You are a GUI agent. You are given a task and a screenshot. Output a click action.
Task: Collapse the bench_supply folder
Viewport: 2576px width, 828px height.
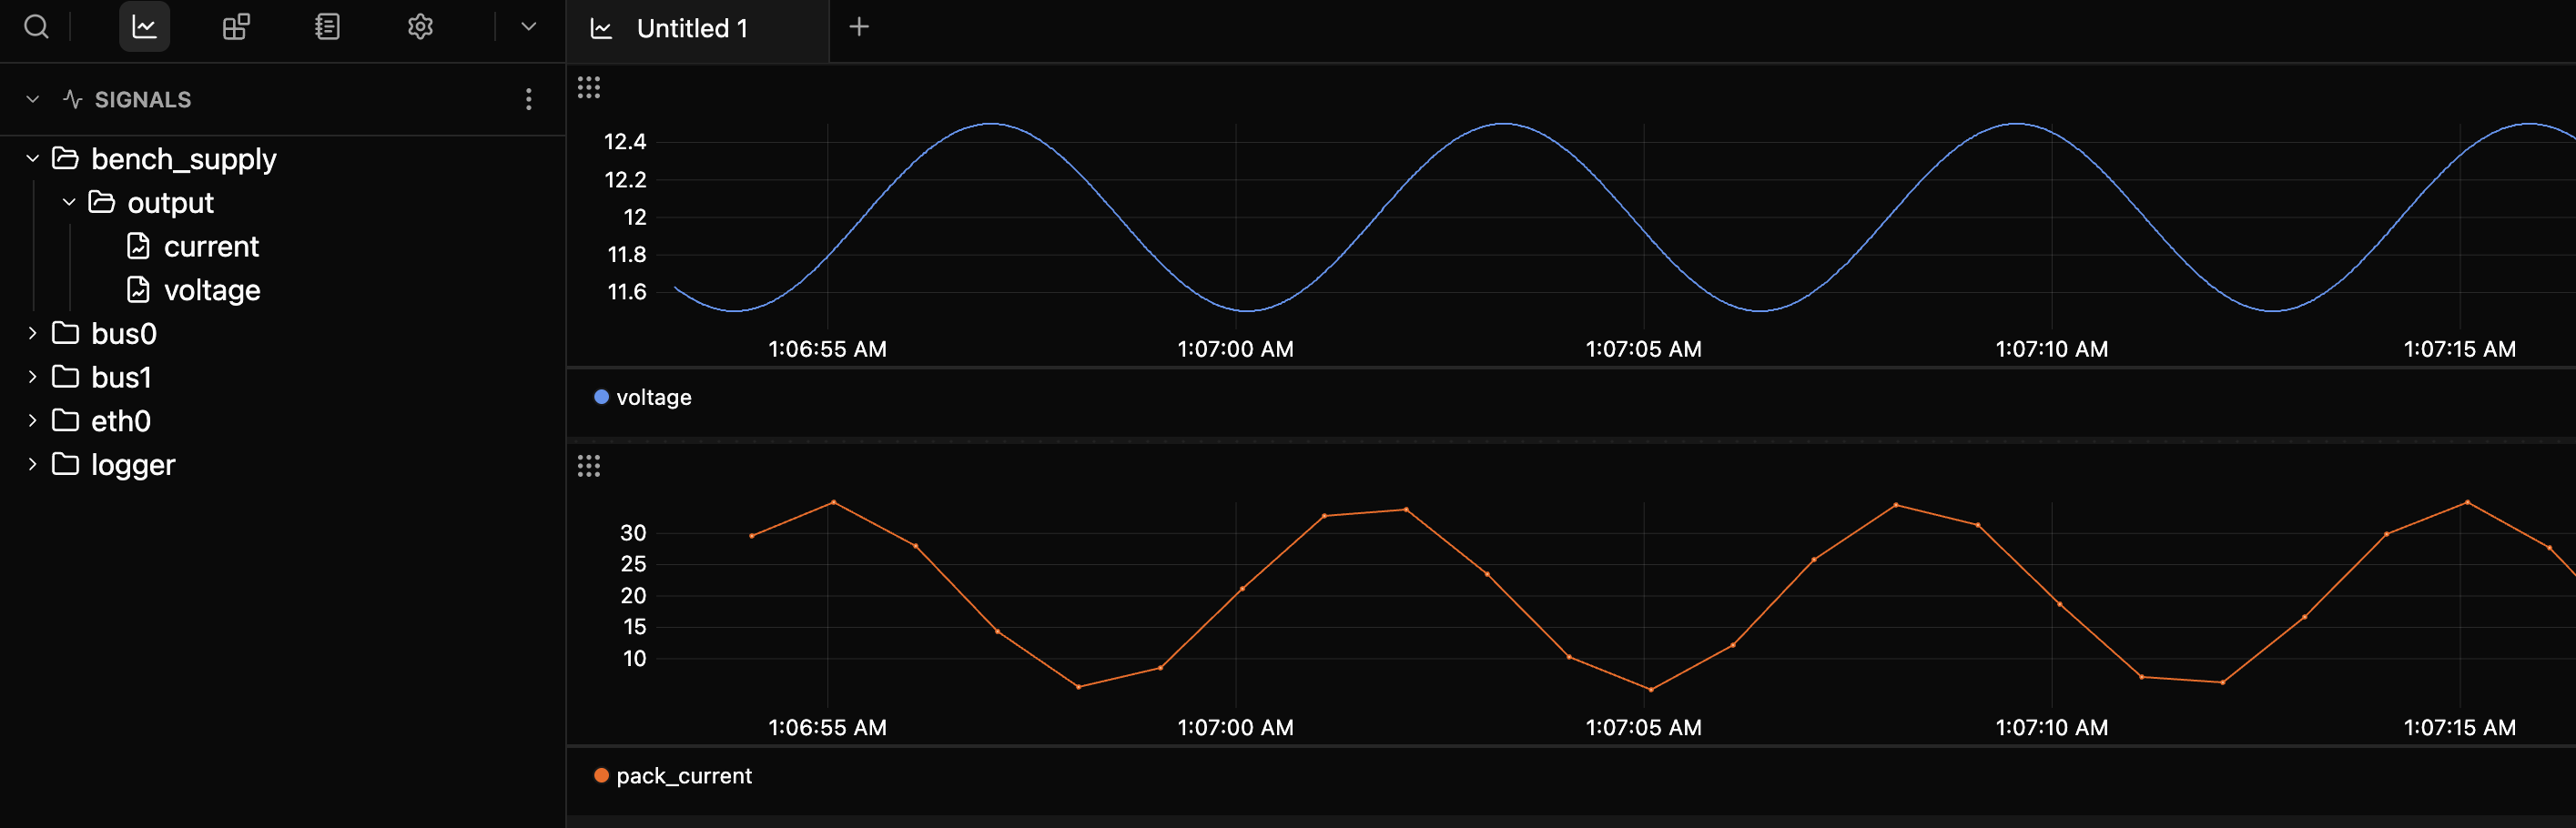[x=33, y=158]
